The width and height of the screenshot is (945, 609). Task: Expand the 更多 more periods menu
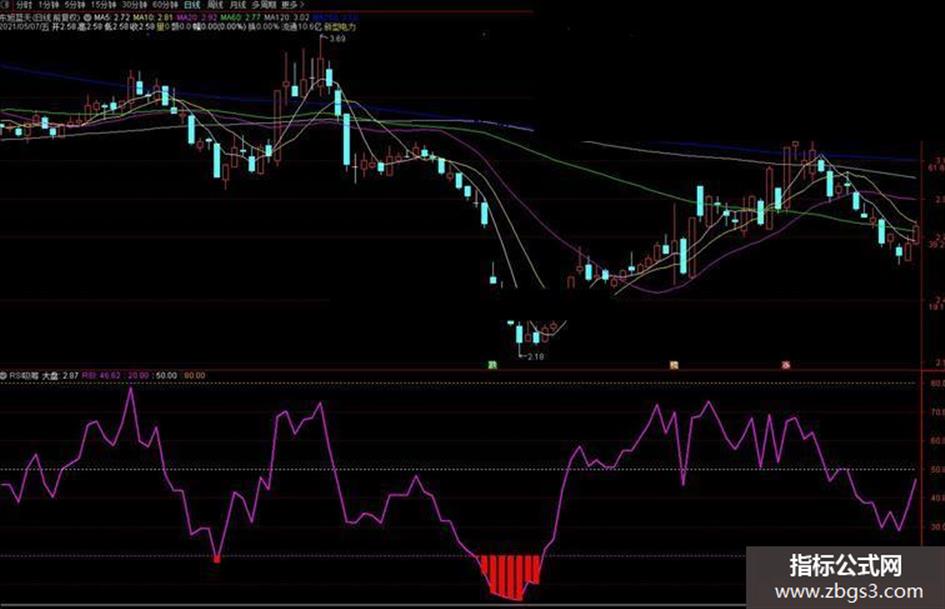tap(294, 5)
